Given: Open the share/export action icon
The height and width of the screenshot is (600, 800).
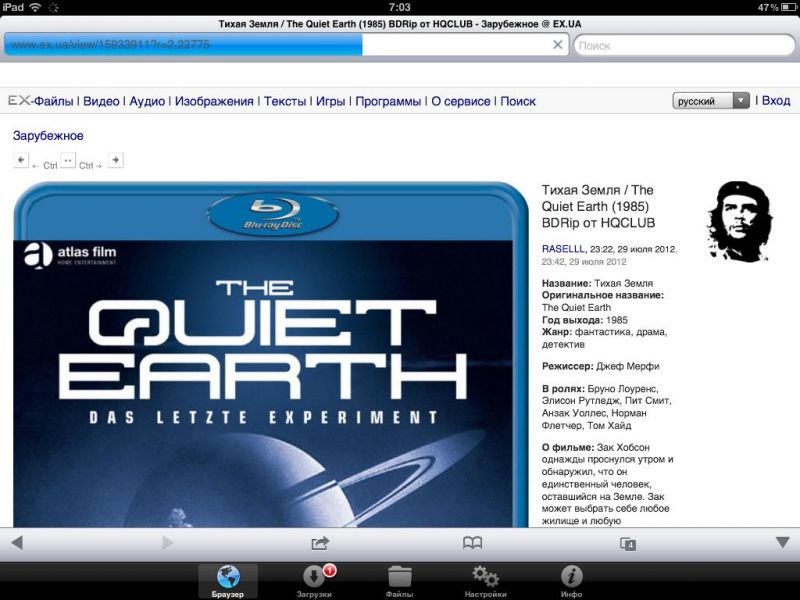Looking at the screenshot, I should point(320,542).
